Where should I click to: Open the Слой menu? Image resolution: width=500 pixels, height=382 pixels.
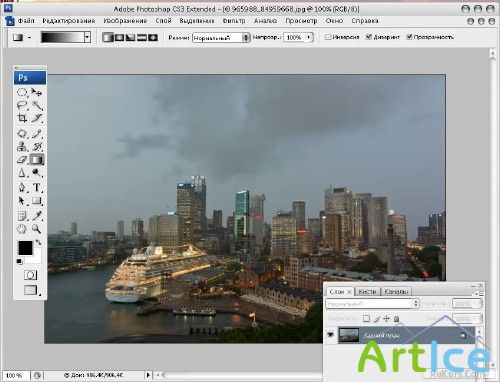(163, 21)
